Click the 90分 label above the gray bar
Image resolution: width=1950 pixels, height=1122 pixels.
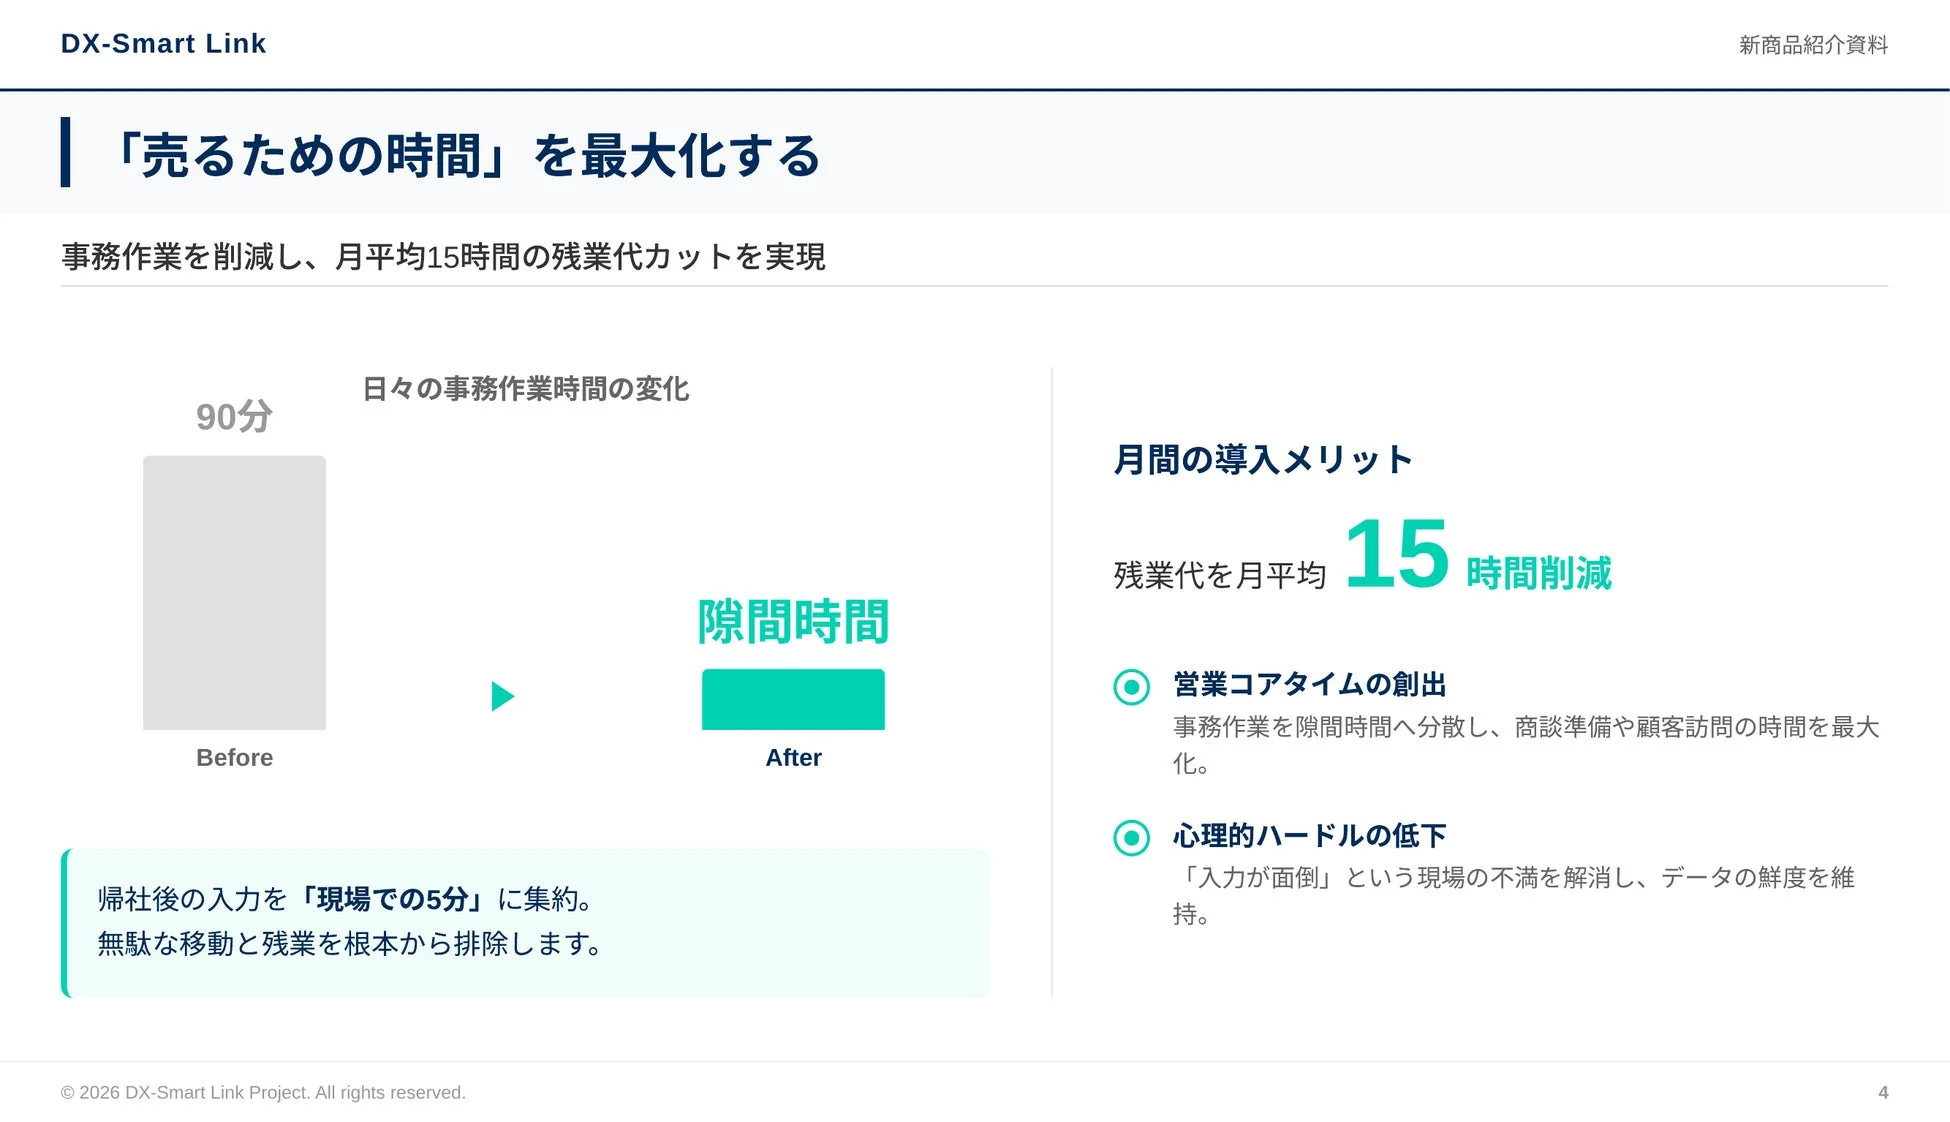tap(232, 415)
